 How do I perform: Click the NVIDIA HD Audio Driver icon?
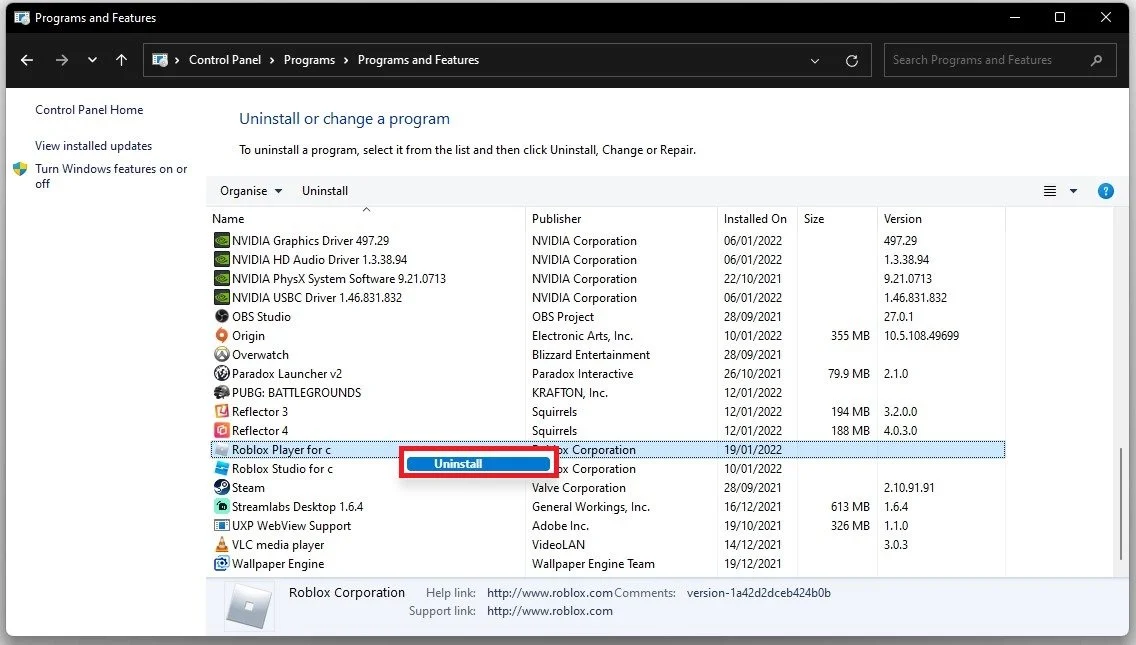pos(222,259)
